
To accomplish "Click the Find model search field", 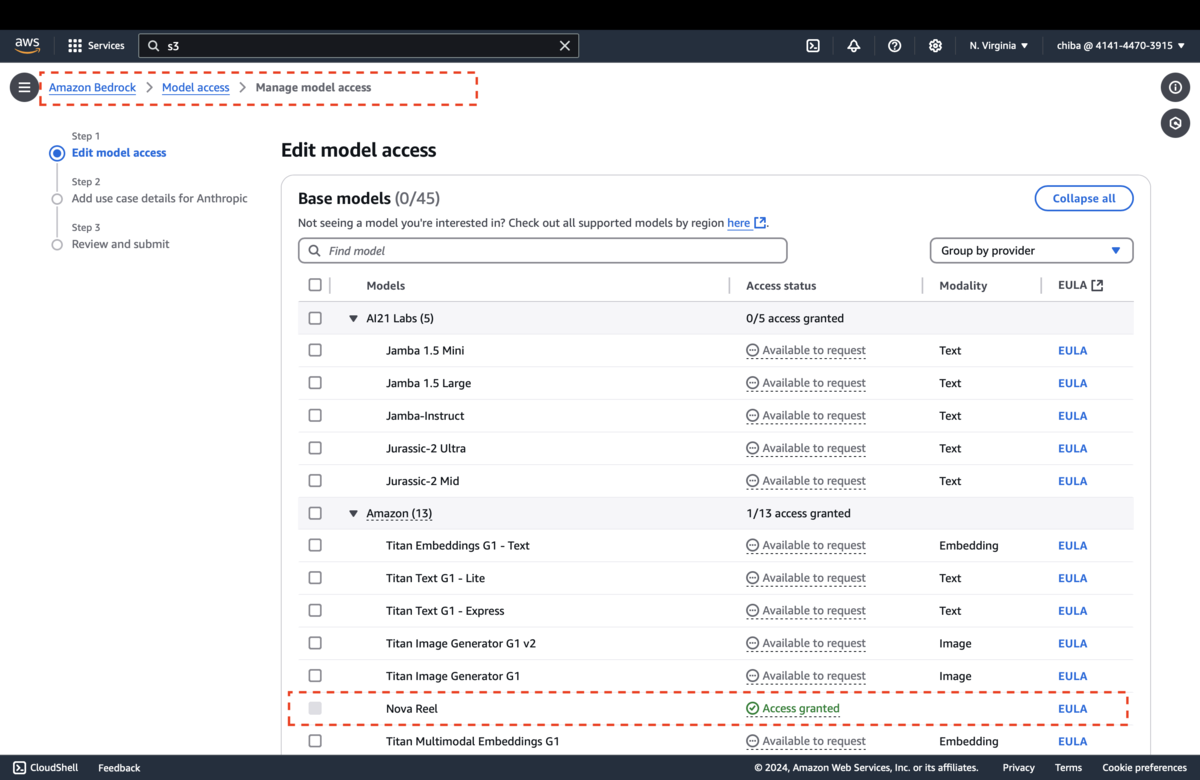I will point(543,251).
